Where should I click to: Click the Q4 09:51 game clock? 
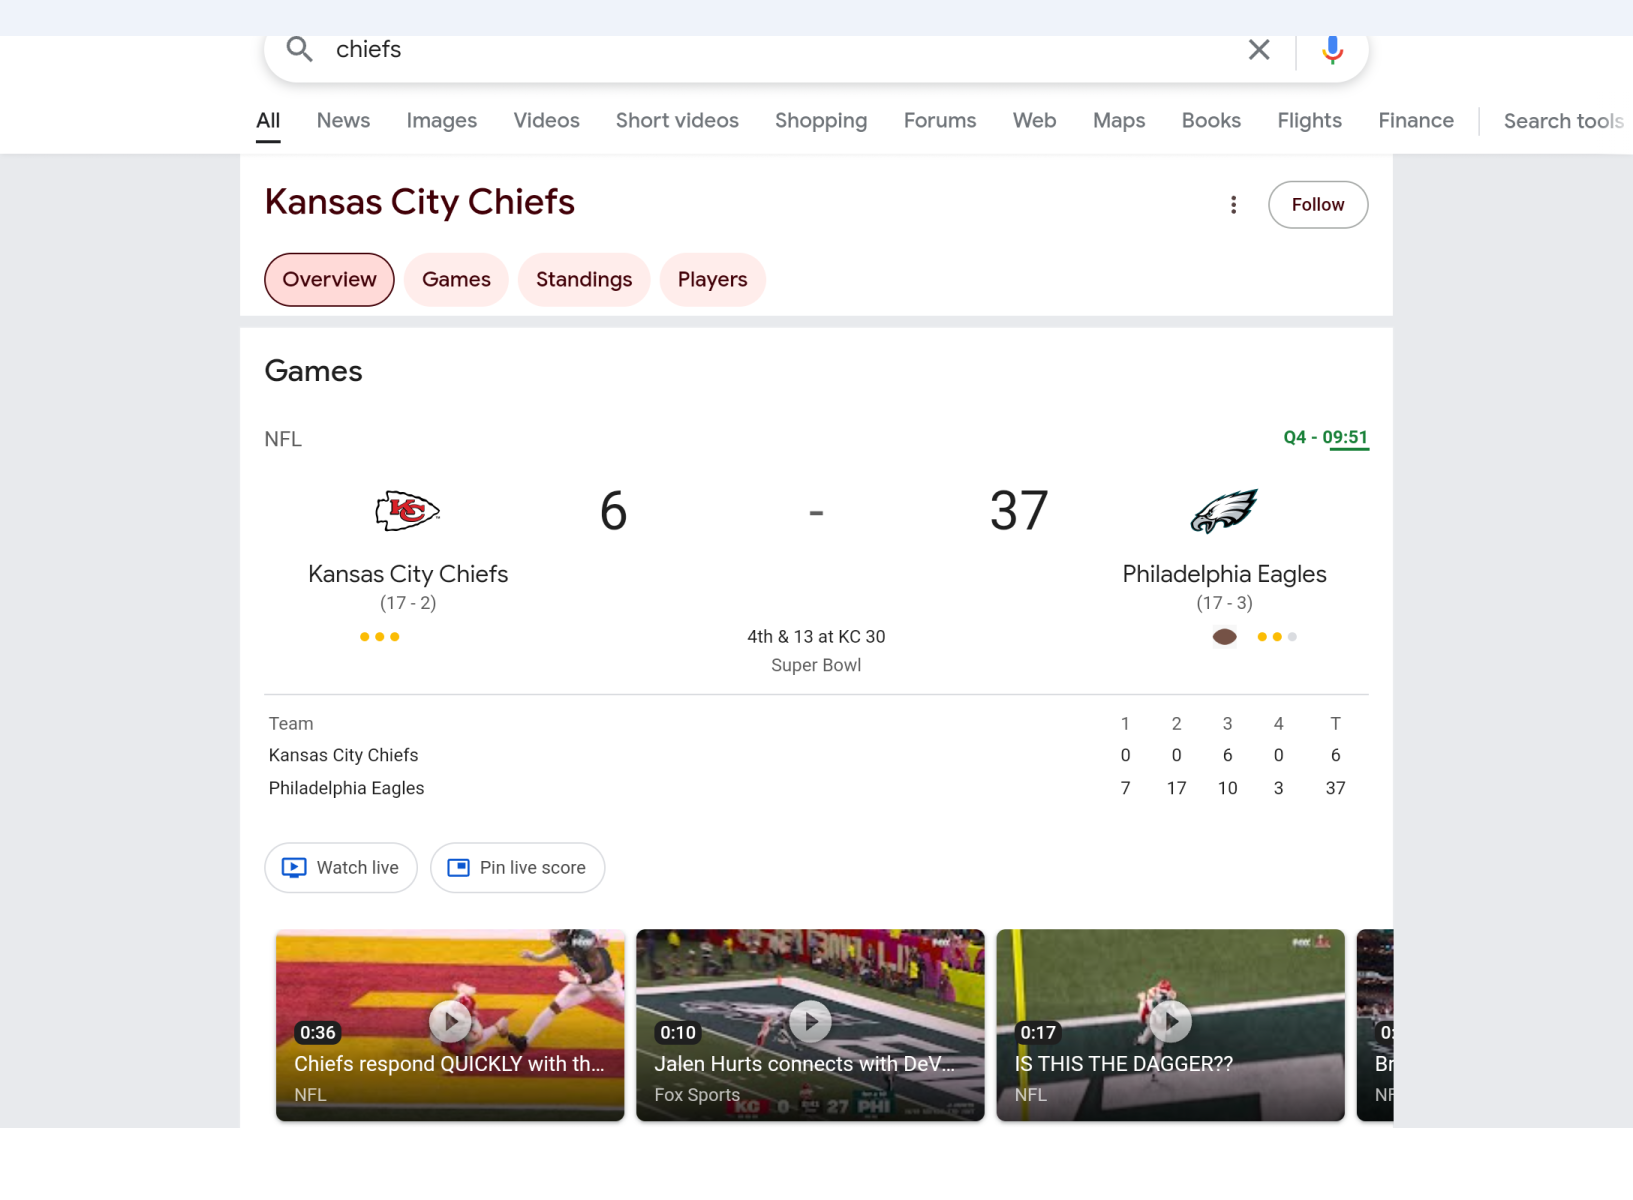point(1325,438)
